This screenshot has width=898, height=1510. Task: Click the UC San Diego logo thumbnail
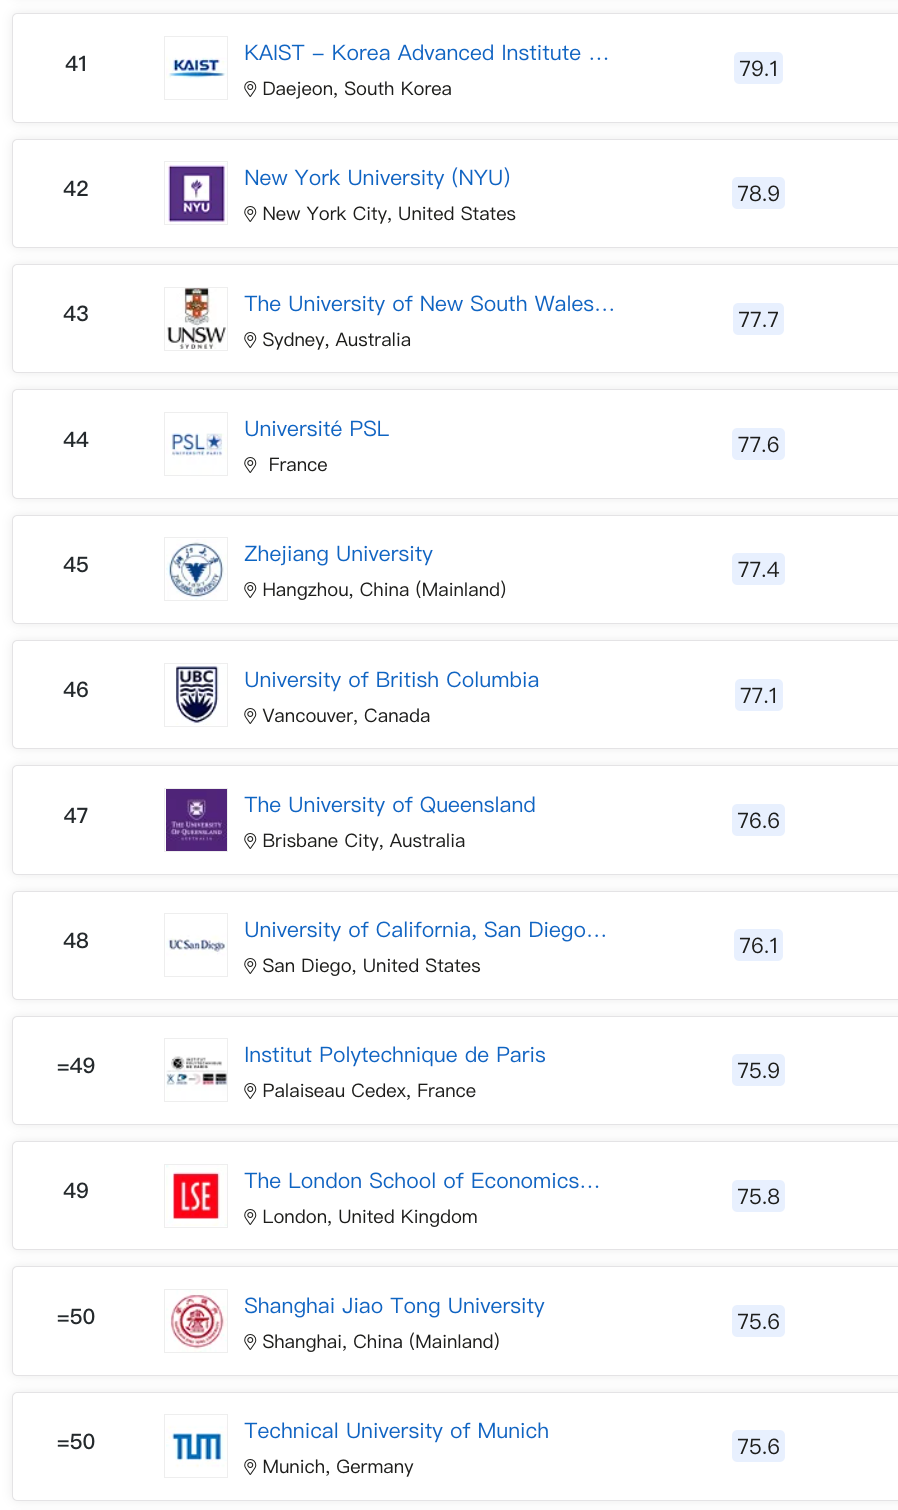[x=196, y=945]
